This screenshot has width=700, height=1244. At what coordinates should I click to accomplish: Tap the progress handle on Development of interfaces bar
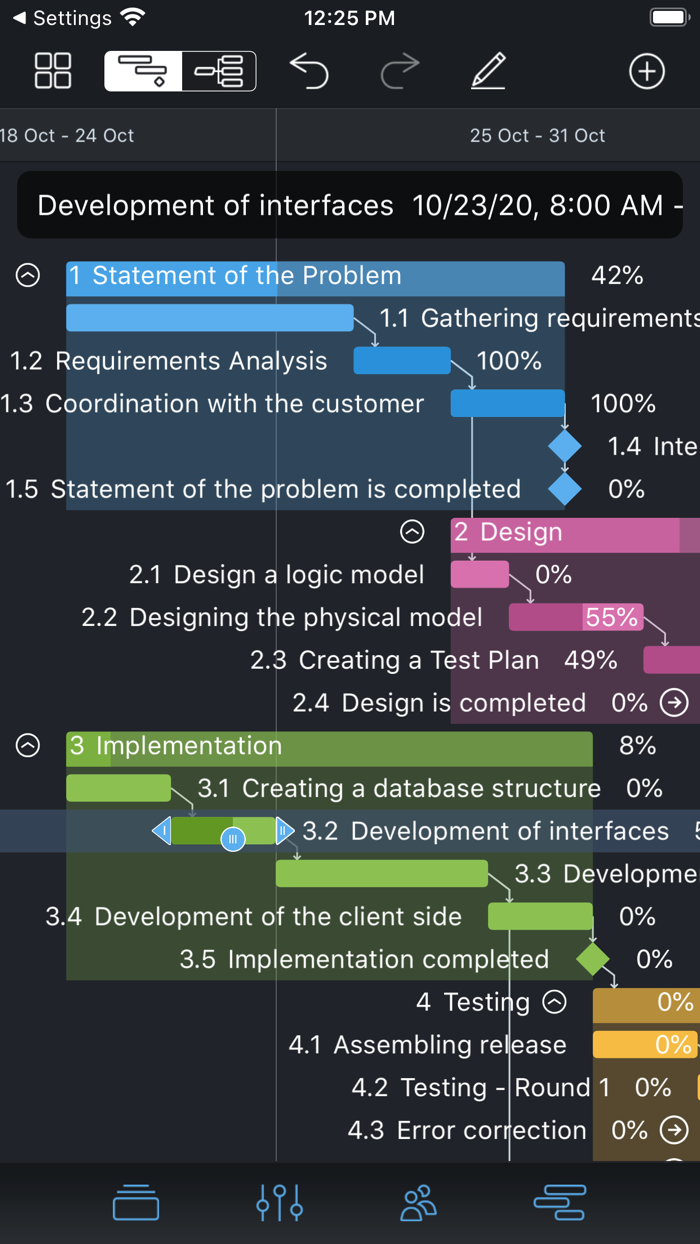(x=233, y=839)
